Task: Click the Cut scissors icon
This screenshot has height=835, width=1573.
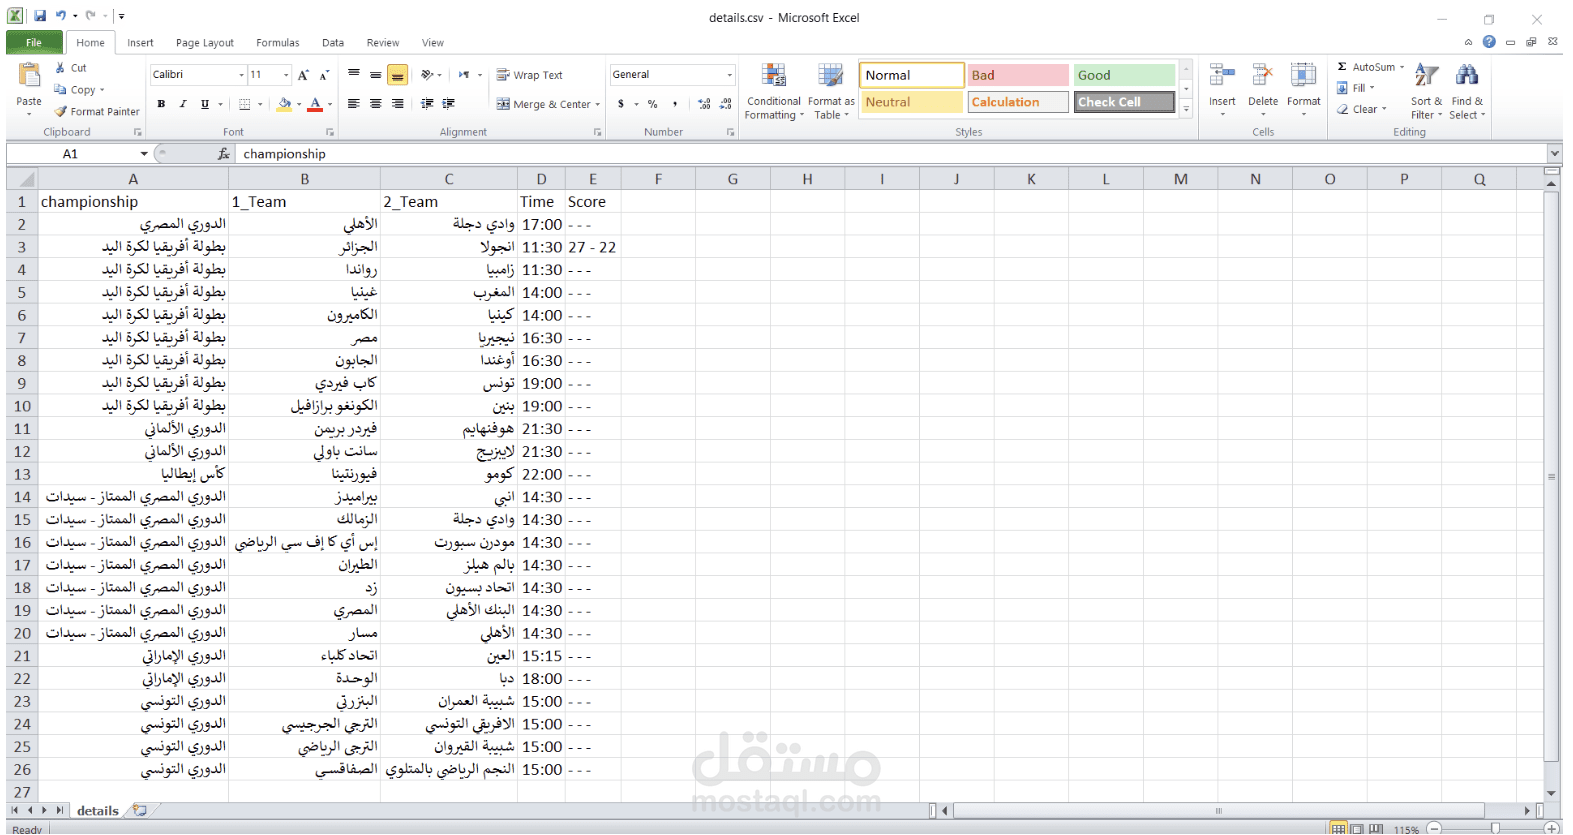Action: pyautogui.click(x=60, y=68)
